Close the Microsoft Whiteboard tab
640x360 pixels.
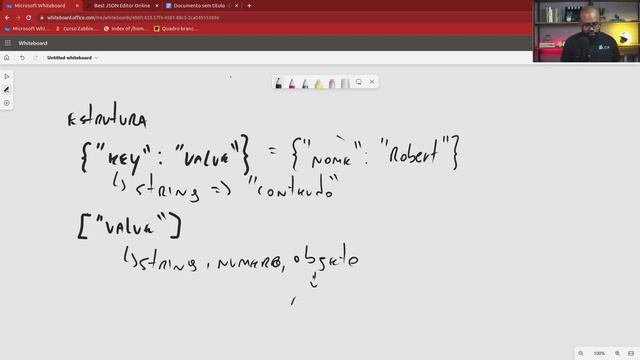tap(77, 6)
